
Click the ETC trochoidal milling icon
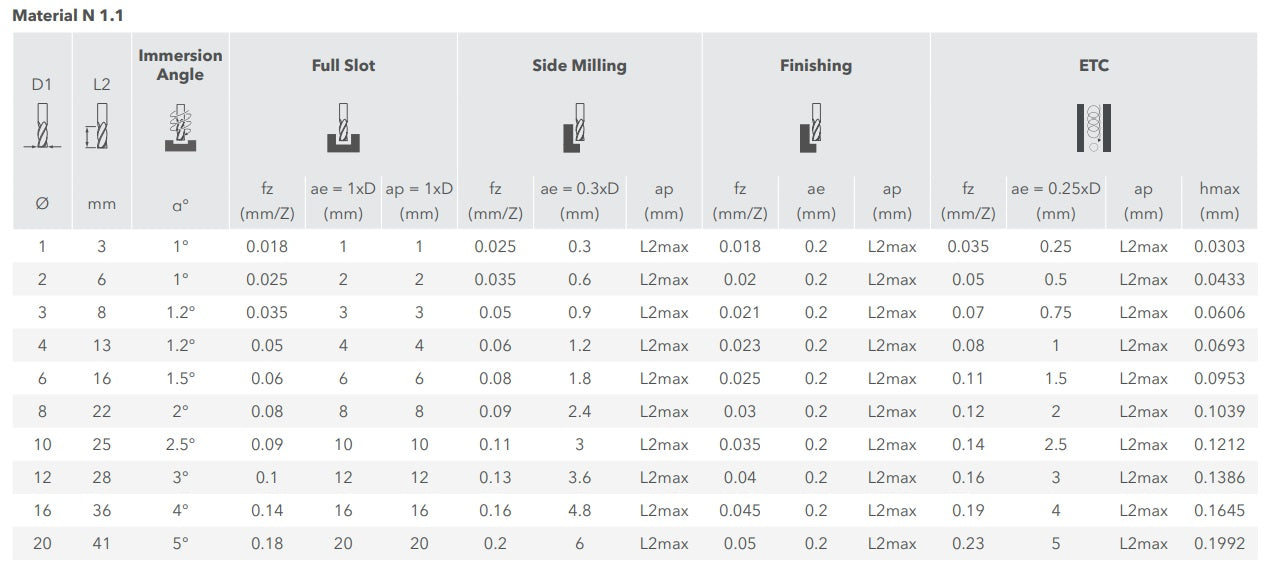[1093, 127]
